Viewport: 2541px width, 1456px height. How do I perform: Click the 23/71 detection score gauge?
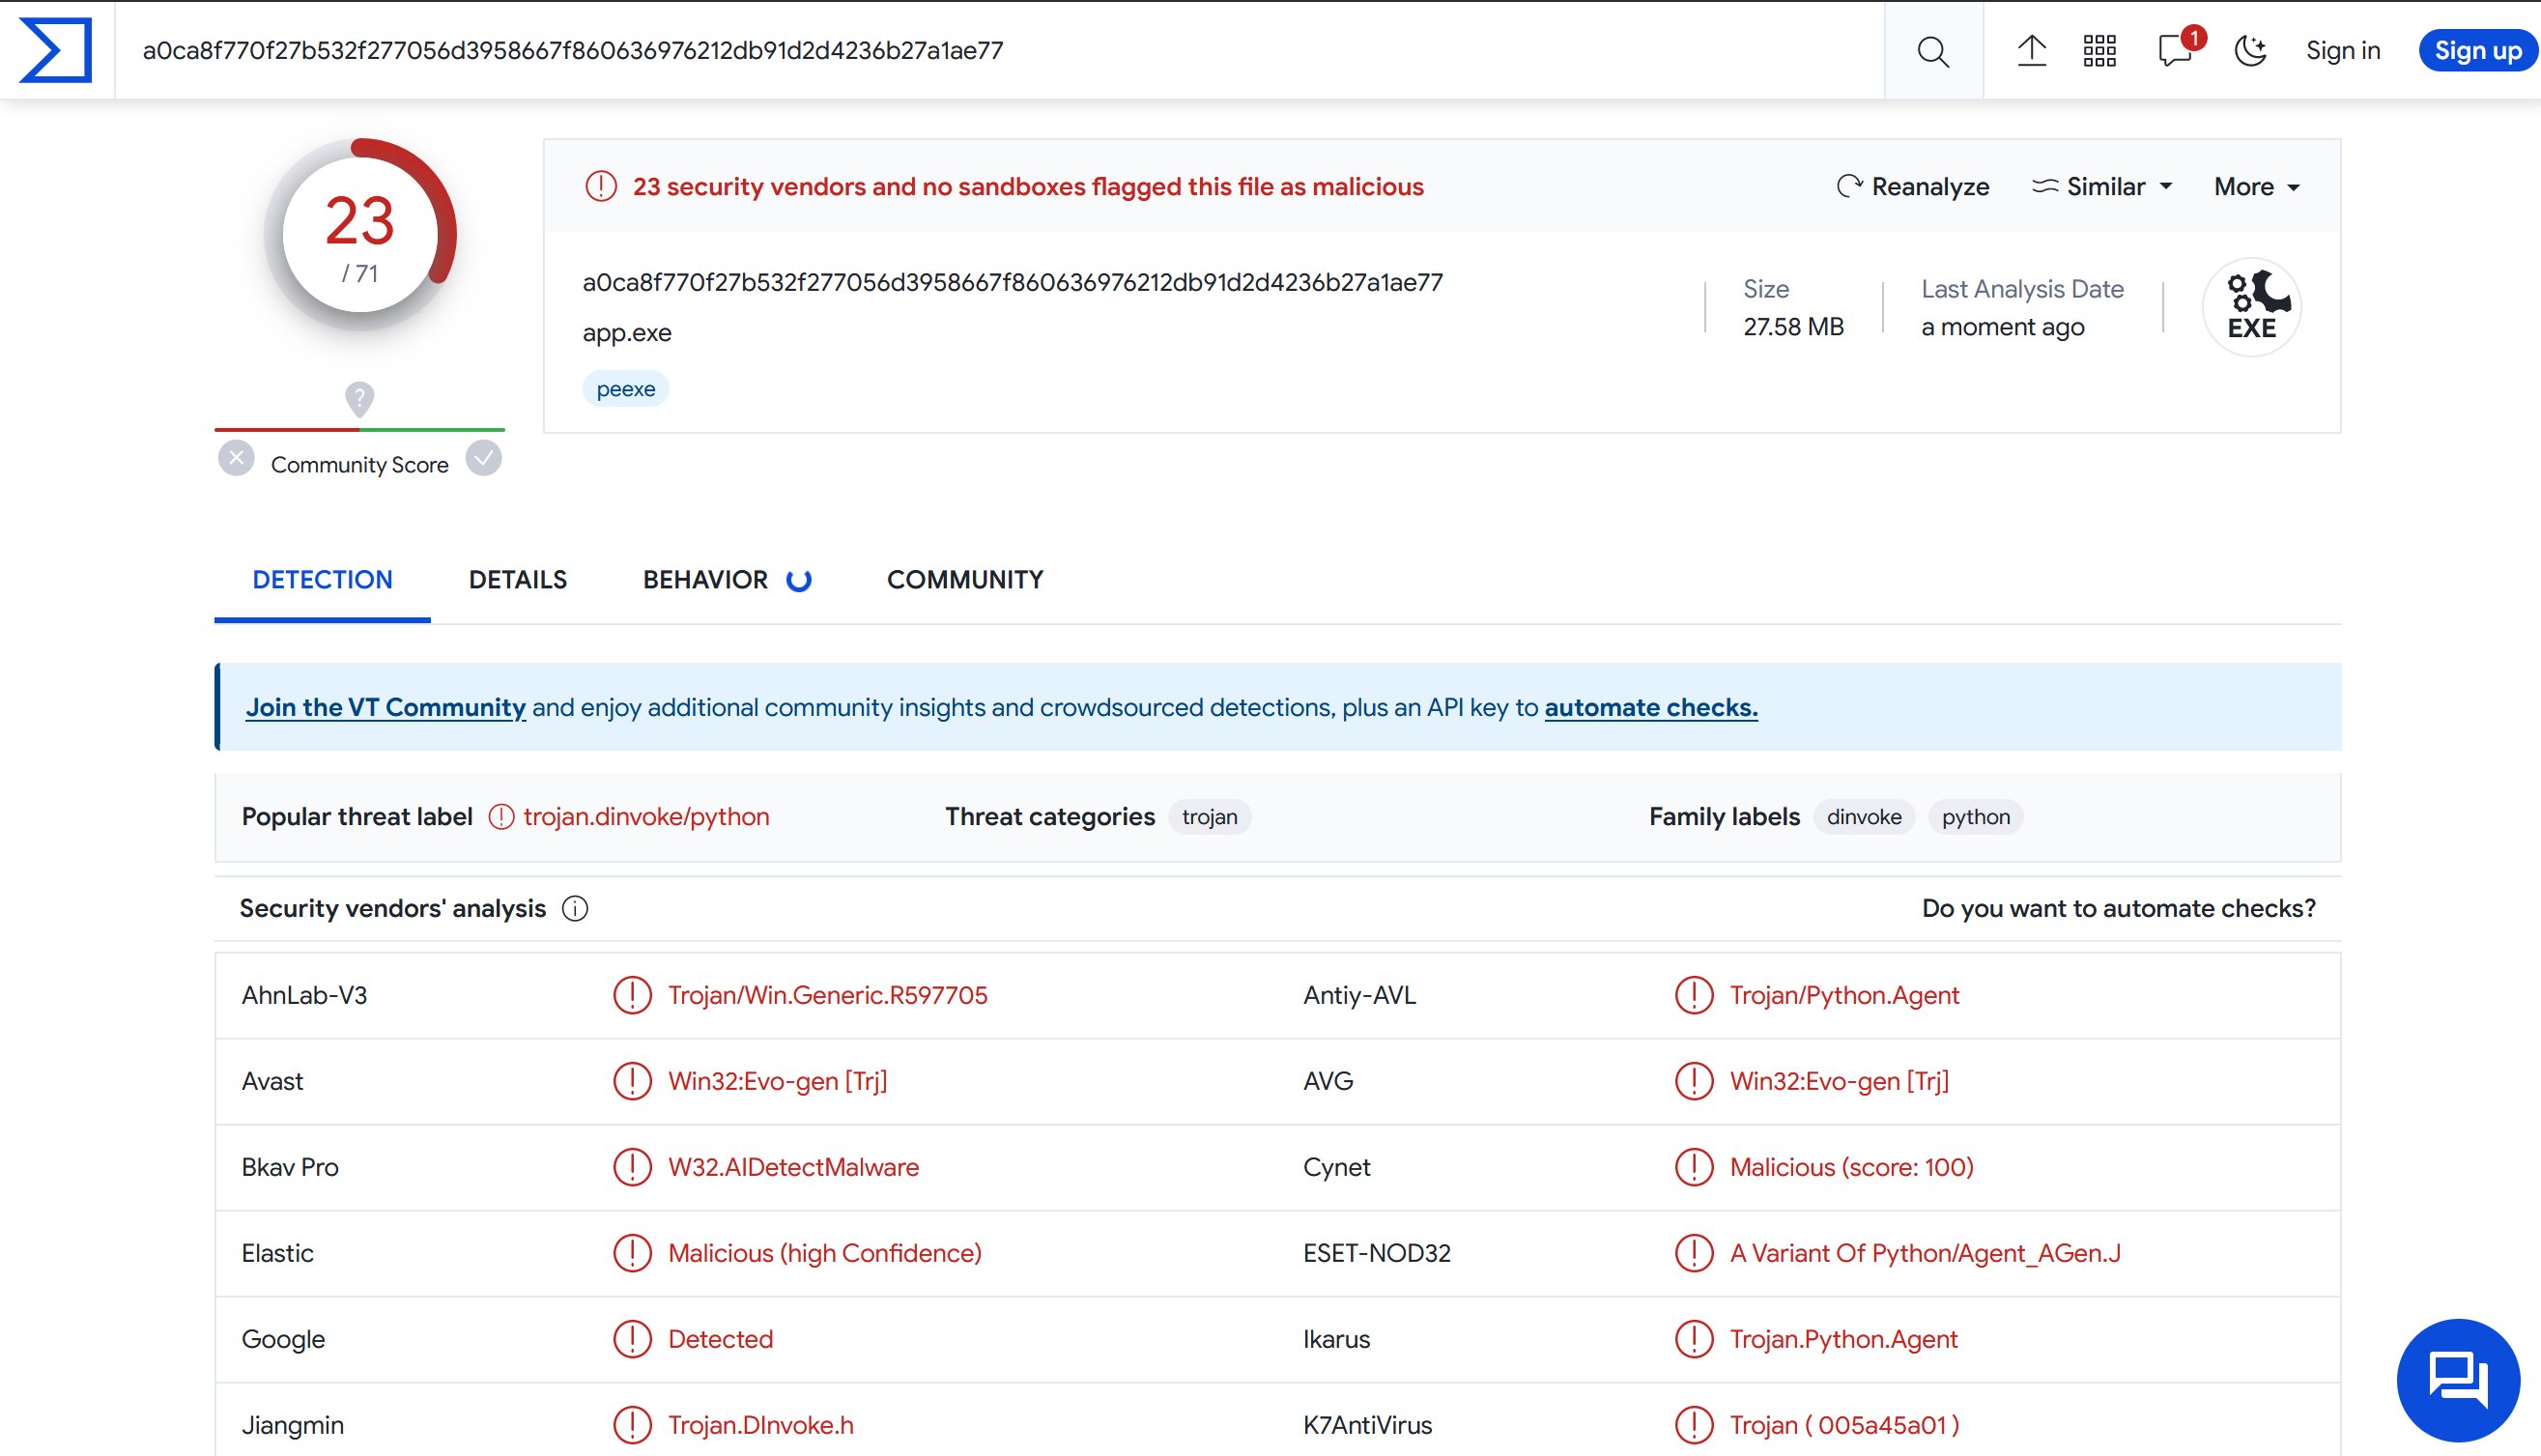[360, 236]
